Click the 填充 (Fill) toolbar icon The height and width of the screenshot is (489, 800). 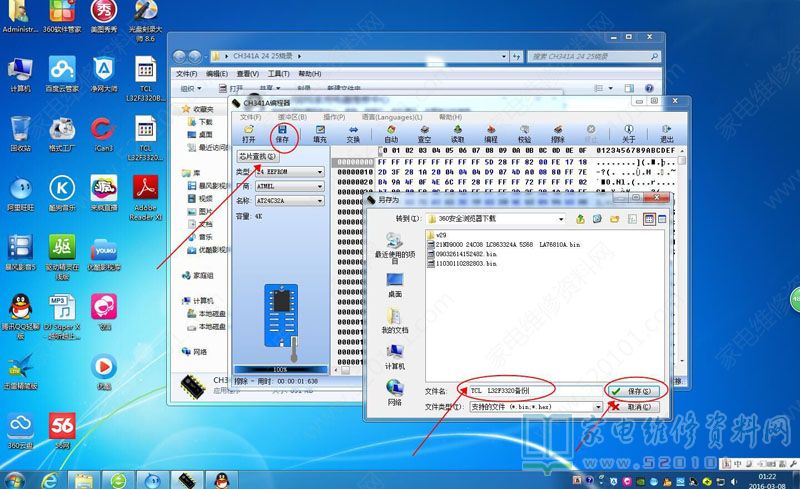click(x=320, y=134)
